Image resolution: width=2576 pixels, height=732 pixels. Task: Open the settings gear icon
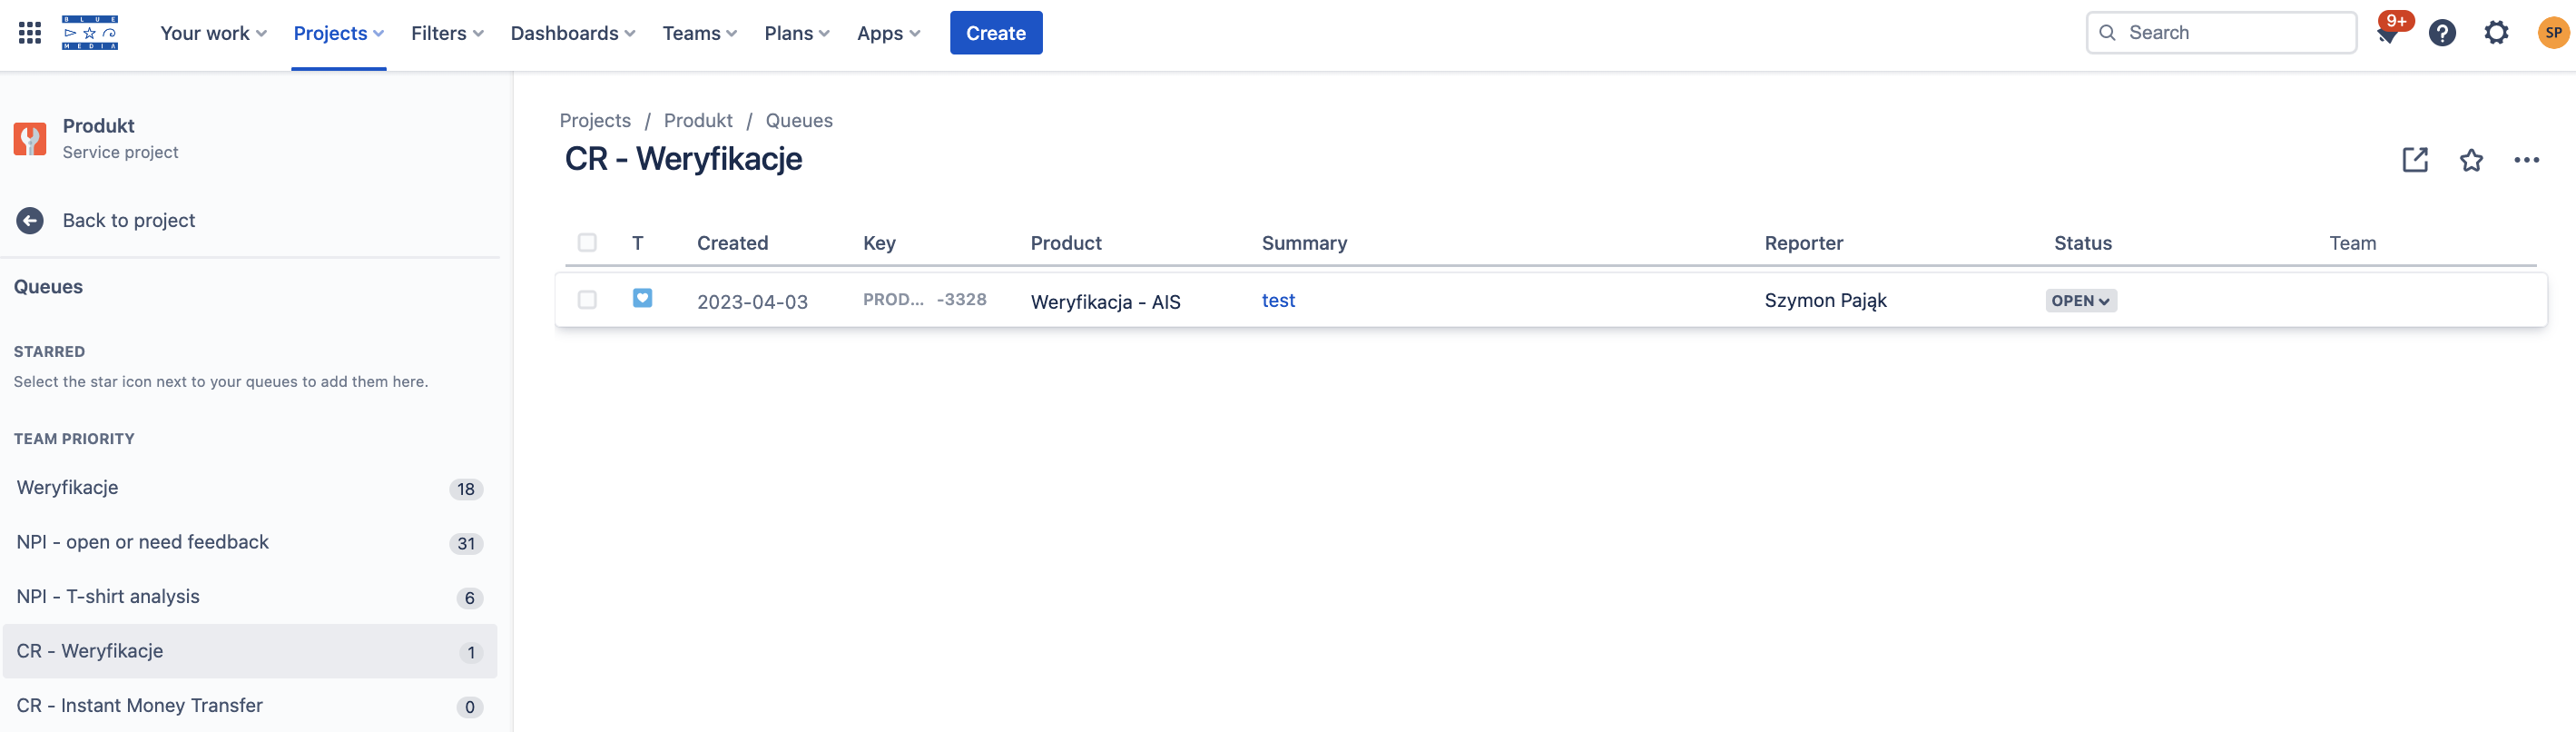(x=2496, y=33)
